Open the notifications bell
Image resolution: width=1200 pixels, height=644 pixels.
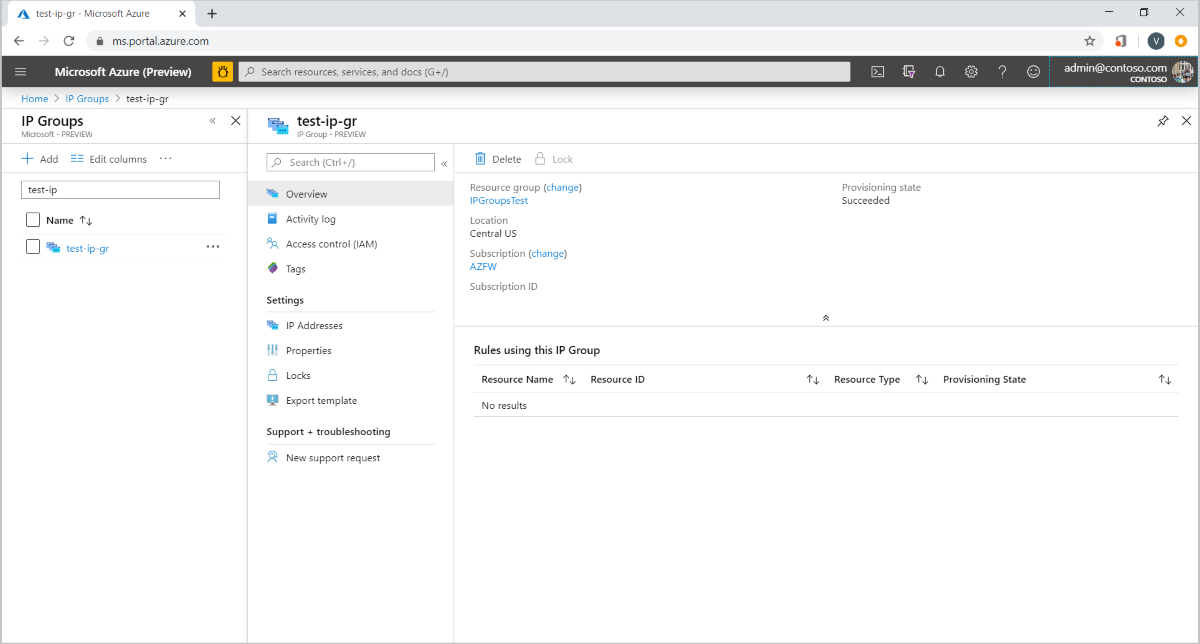(x=940, y=72)
